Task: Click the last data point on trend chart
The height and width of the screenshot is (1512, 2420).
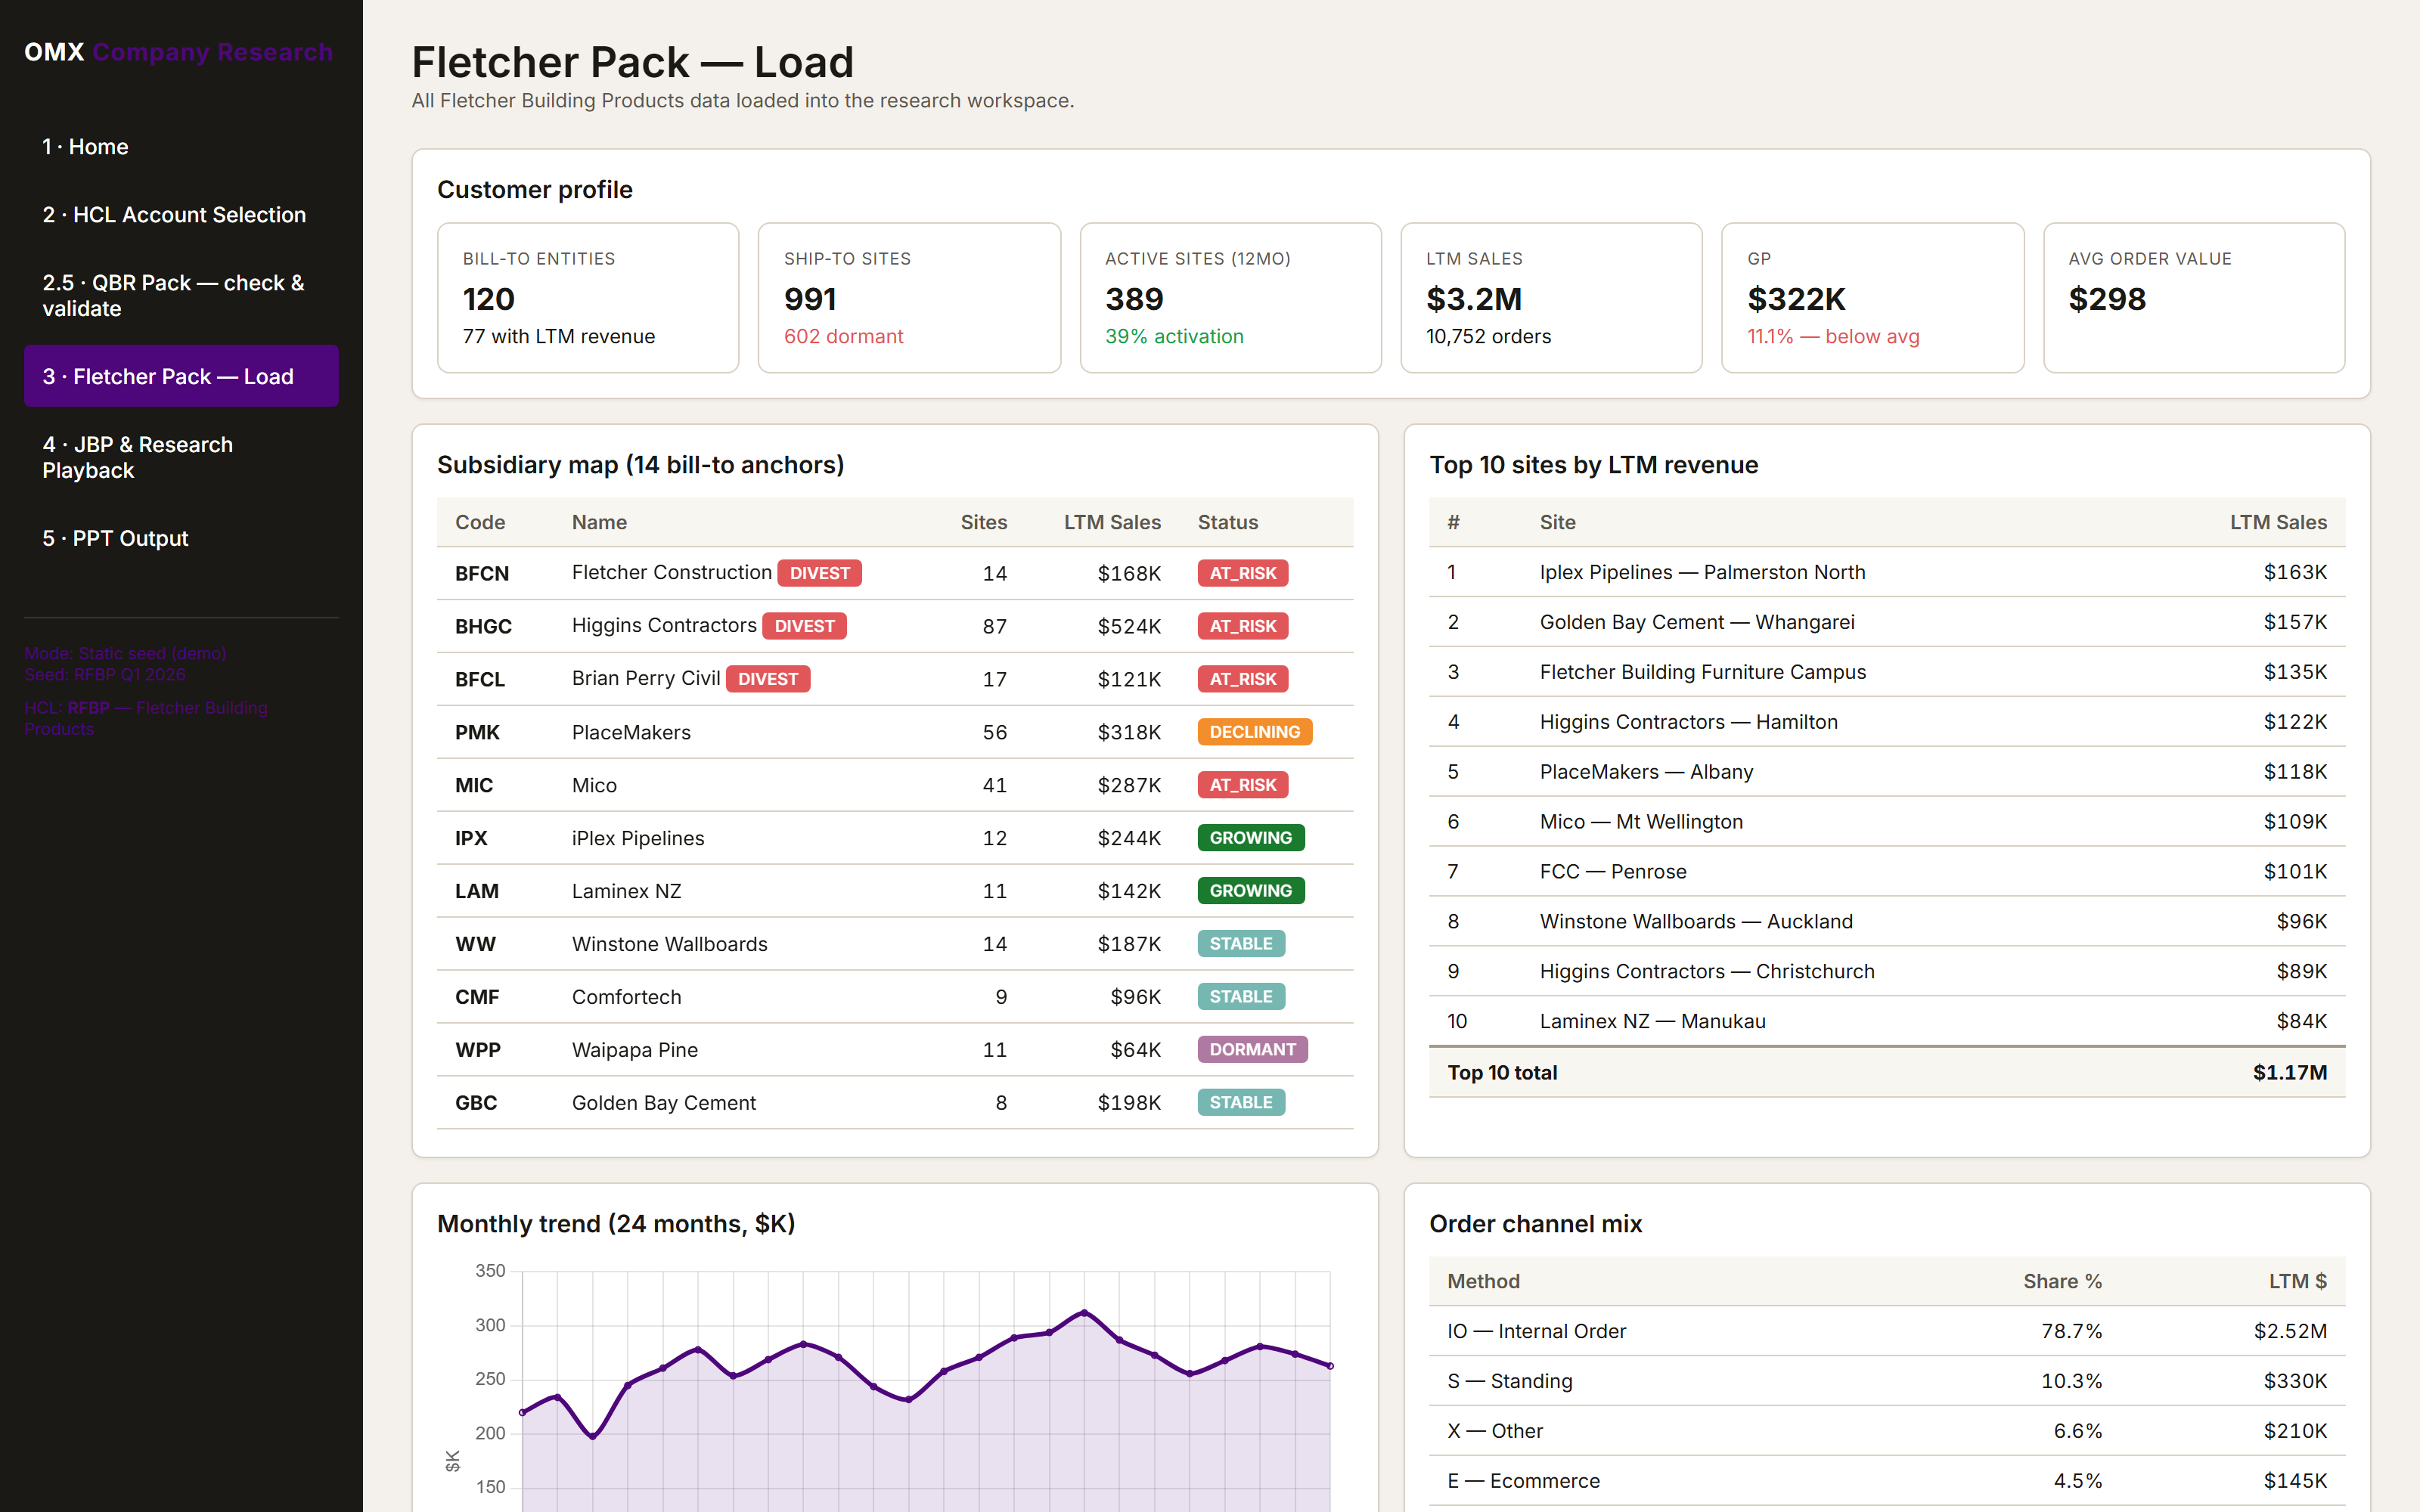Action: tap(1330, 1366)
